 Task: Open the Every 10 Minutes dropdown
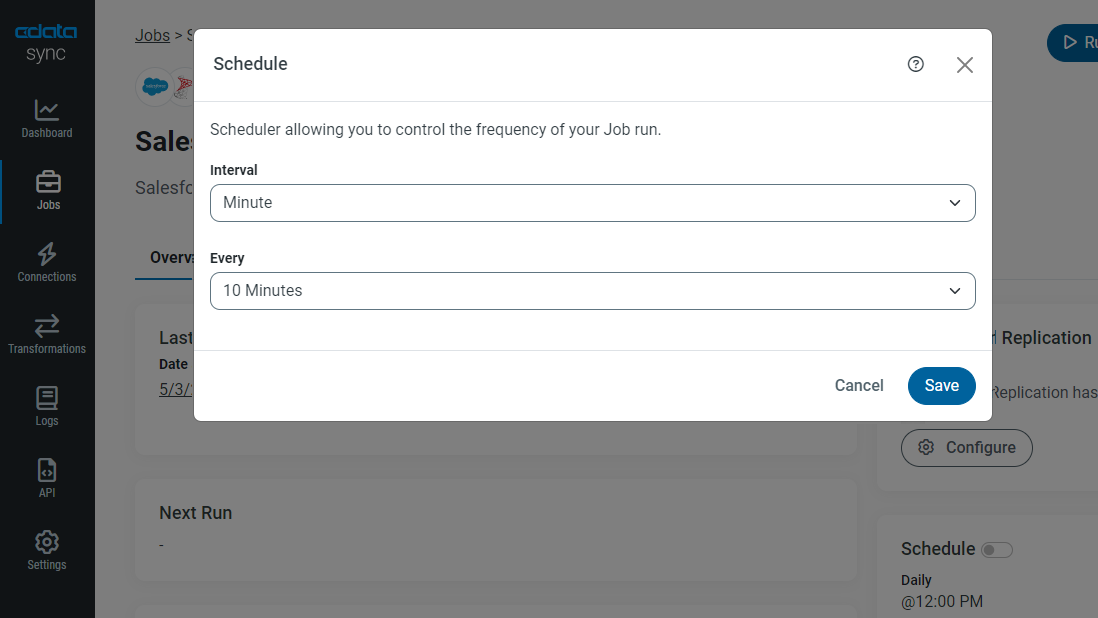[x=592, y=291]
